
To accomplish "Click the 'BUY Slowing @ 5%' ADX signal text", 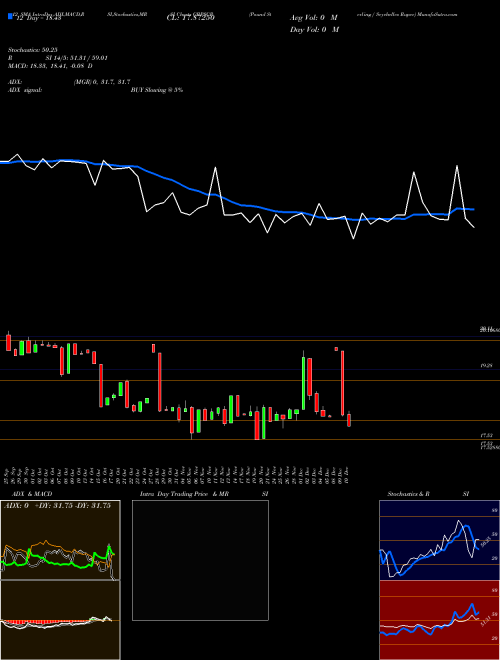I will pyautogui.click(x=157, y=90).
